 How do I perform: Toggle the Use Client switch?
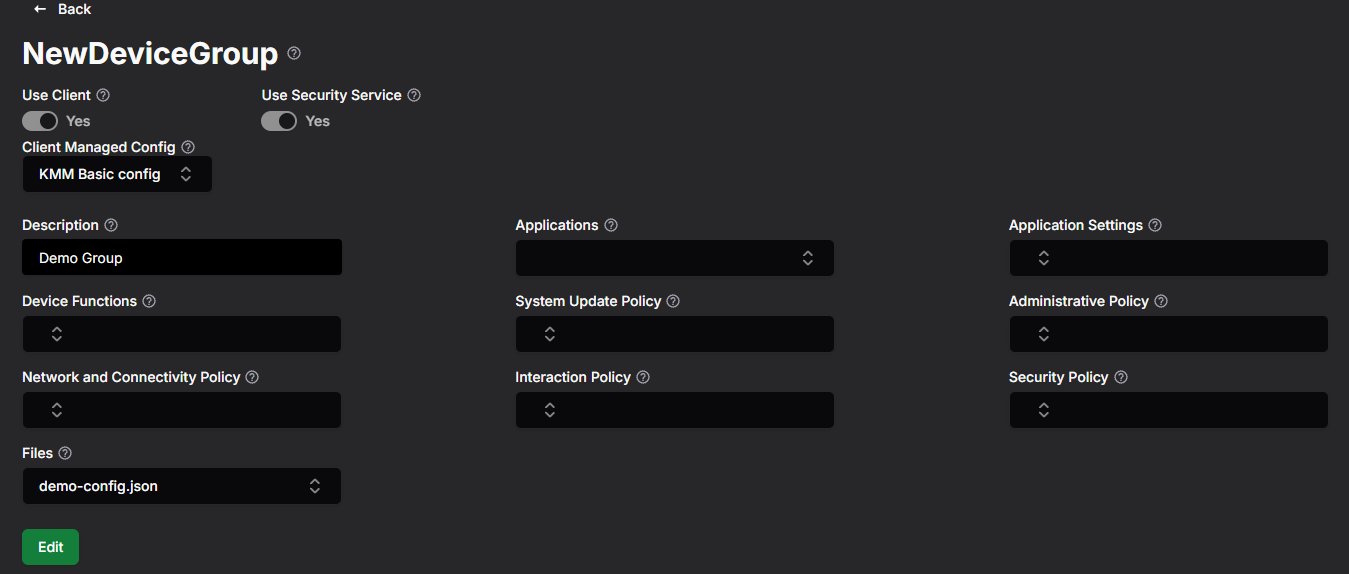click(40, 121)
